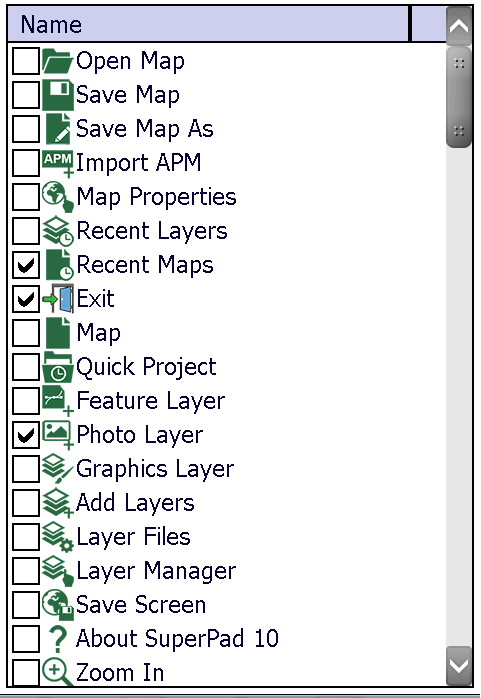
Task: Click the Graphics Layer brush icon
Action: (x=57, y=468)
